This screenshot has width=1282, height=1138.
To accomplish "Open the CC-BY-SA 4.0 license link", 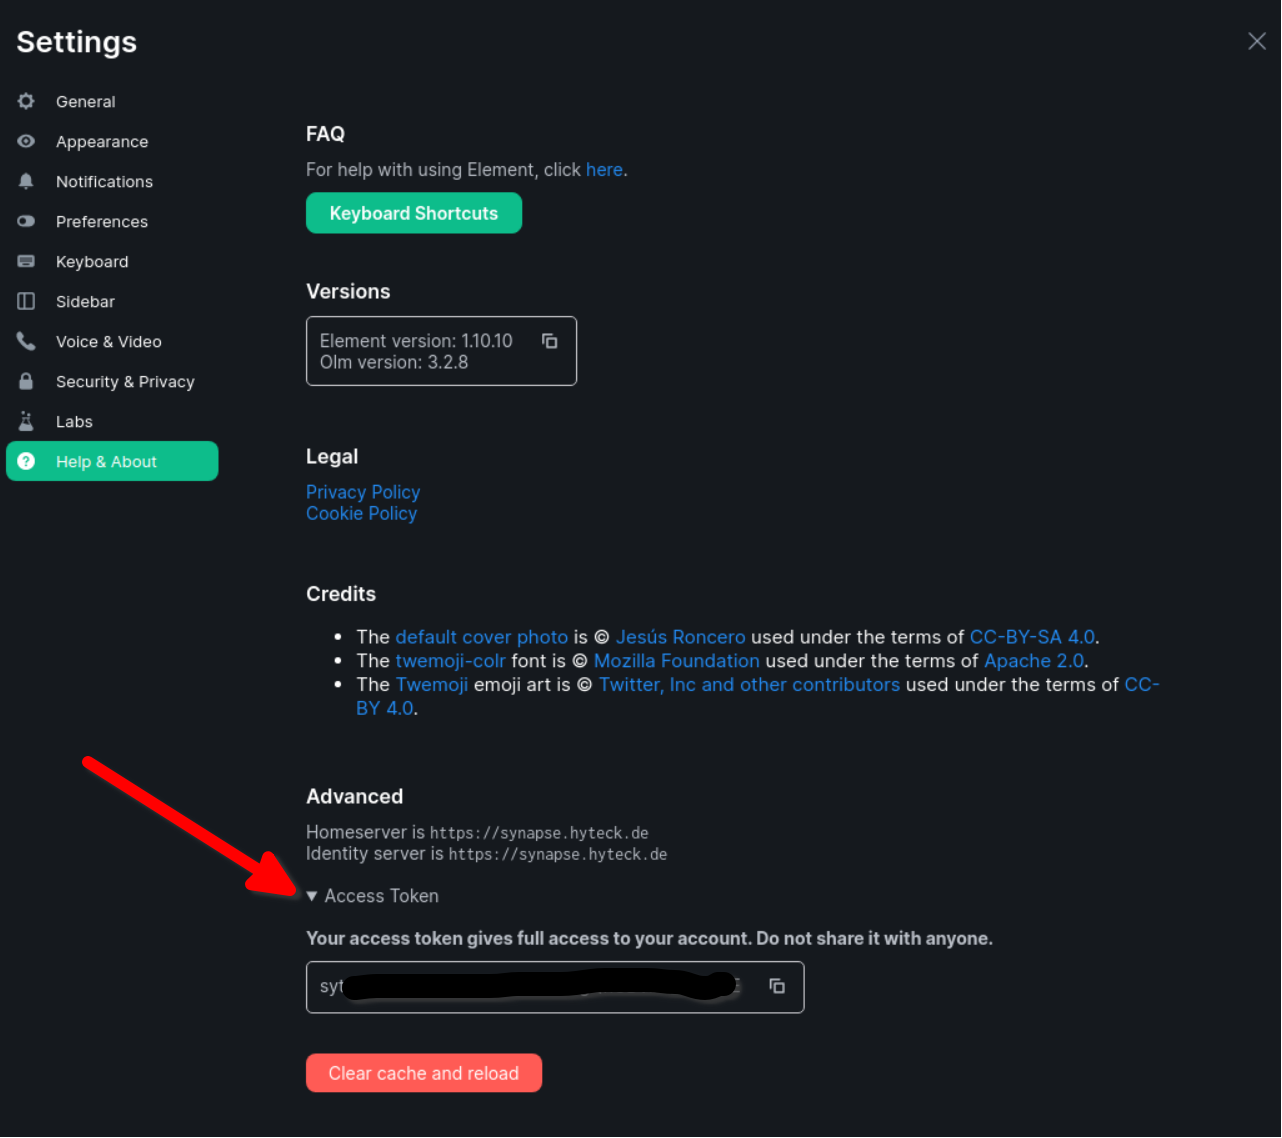I will 1032,636.
